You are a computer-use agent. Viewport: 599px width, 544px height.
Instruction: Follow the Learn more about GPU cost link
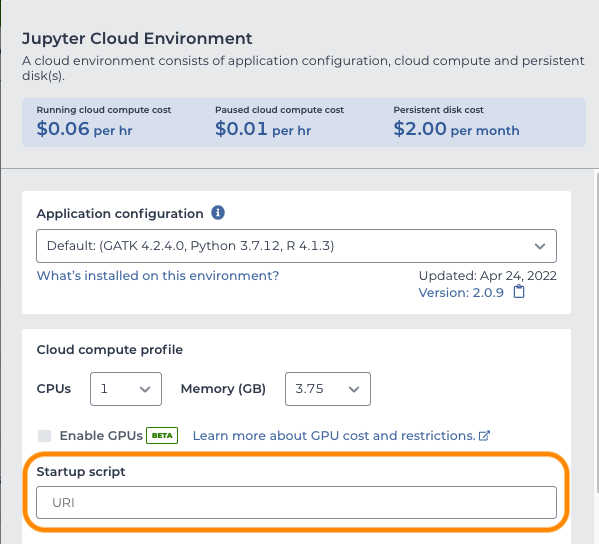pos(334,436)
